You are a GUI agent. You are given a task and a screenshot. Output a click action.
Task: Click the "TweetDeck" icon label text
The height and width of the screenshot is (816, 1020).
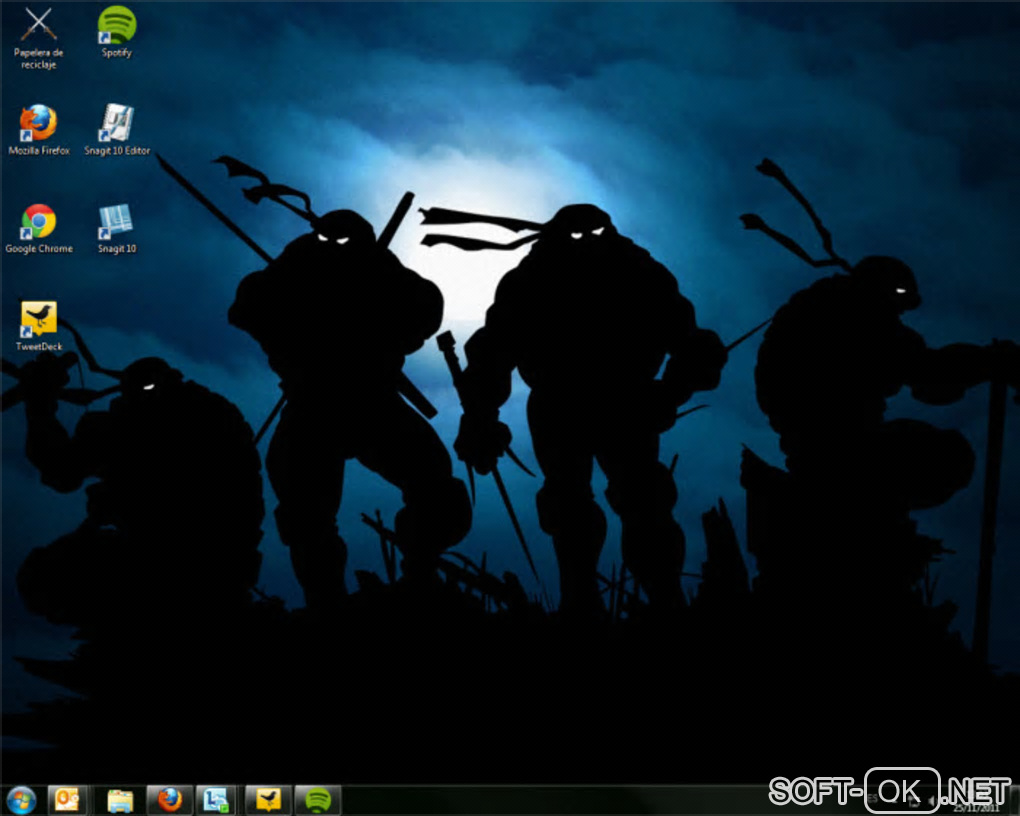(x=39, y=346)
